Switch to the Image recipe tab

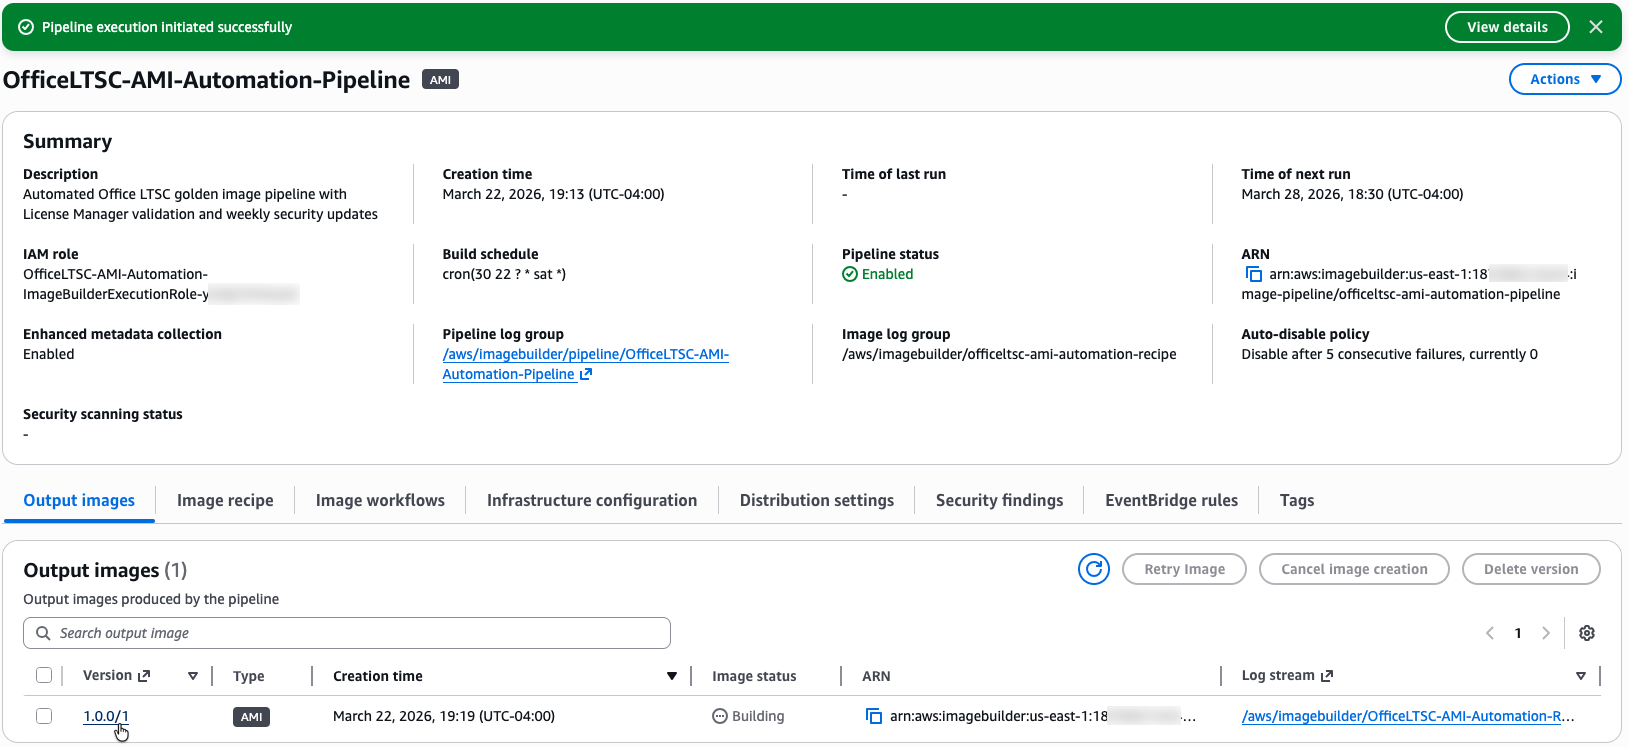[225, 500]
